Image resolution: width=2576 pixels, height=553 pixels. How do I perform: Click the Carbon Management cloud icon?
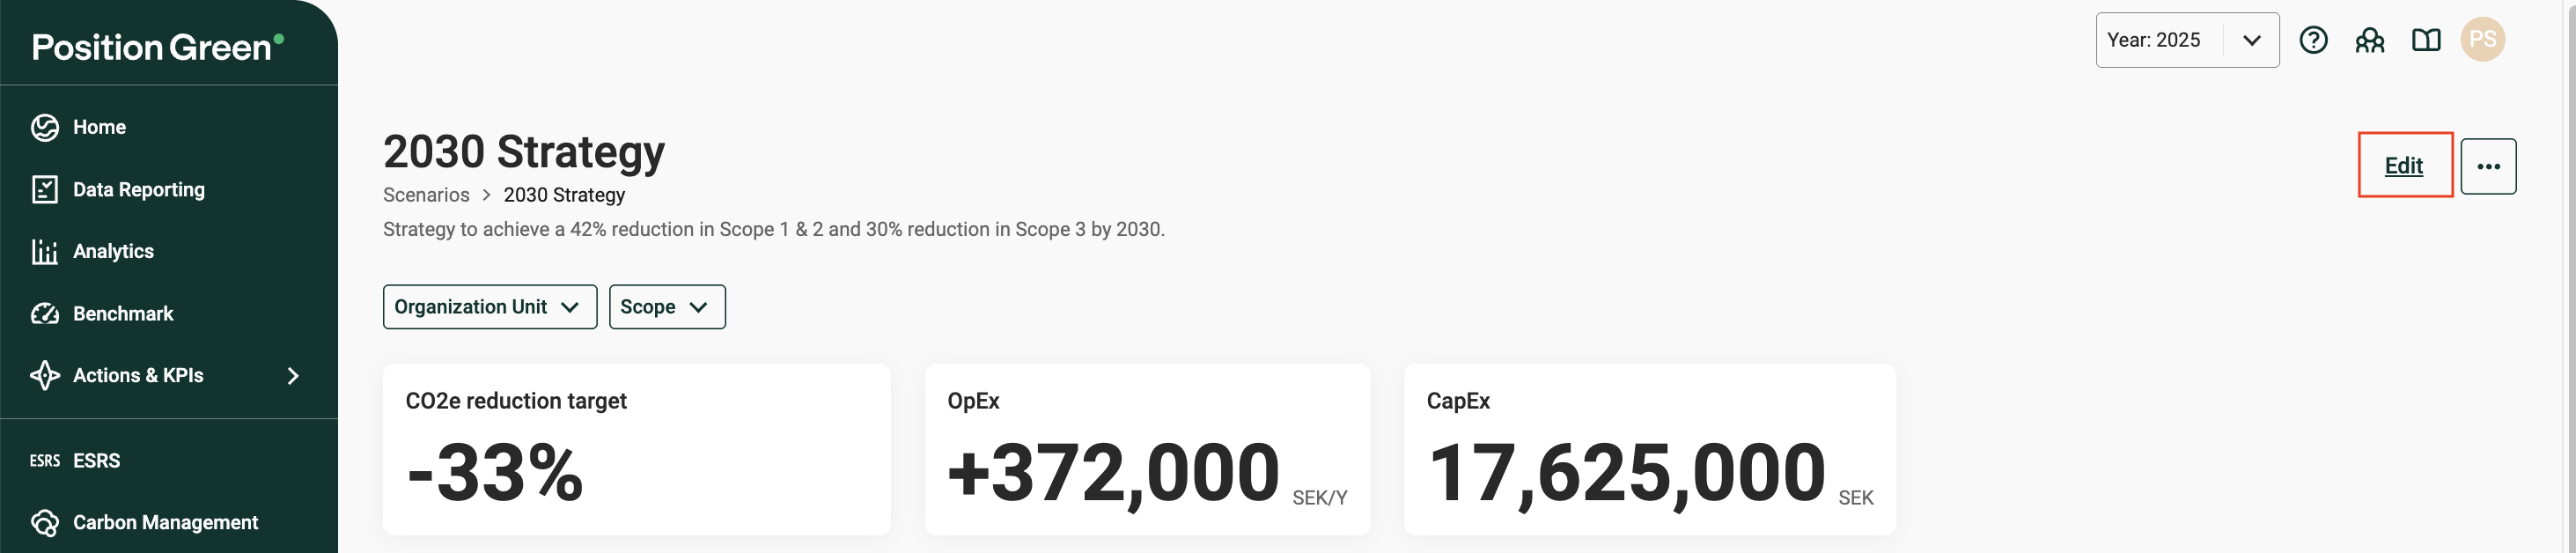pyautogui.click(x=45, y=523)
